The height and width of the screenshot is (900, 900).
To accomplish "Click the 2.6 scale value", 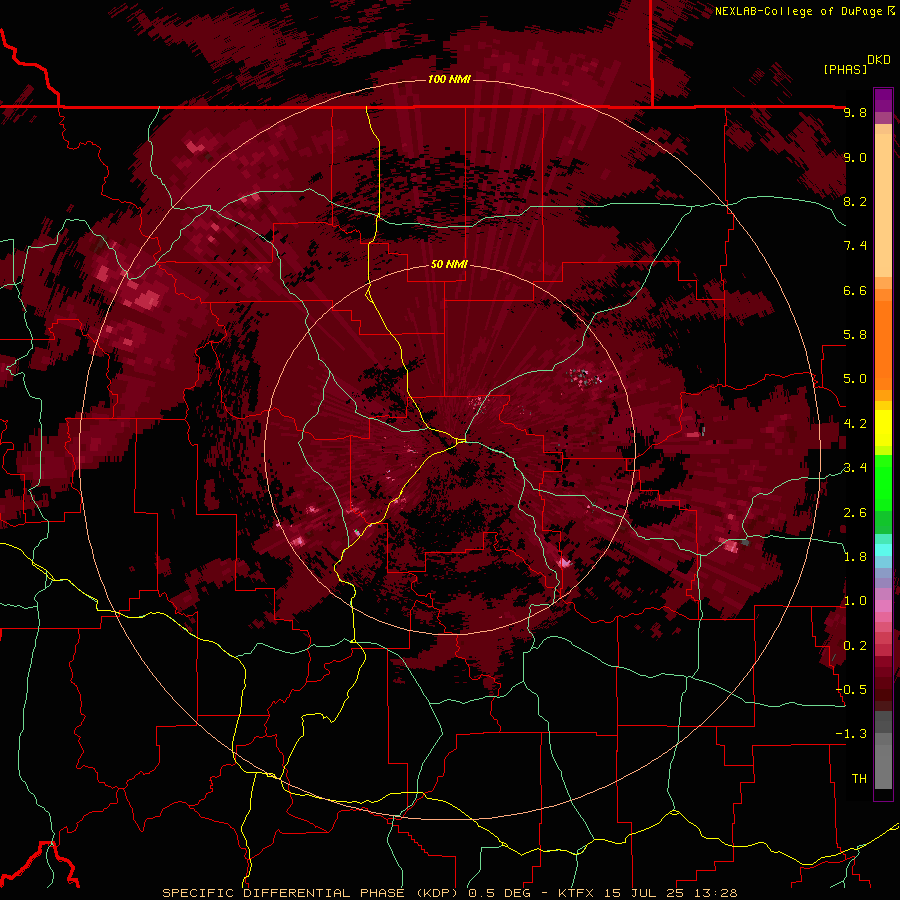I will (855, 513).
